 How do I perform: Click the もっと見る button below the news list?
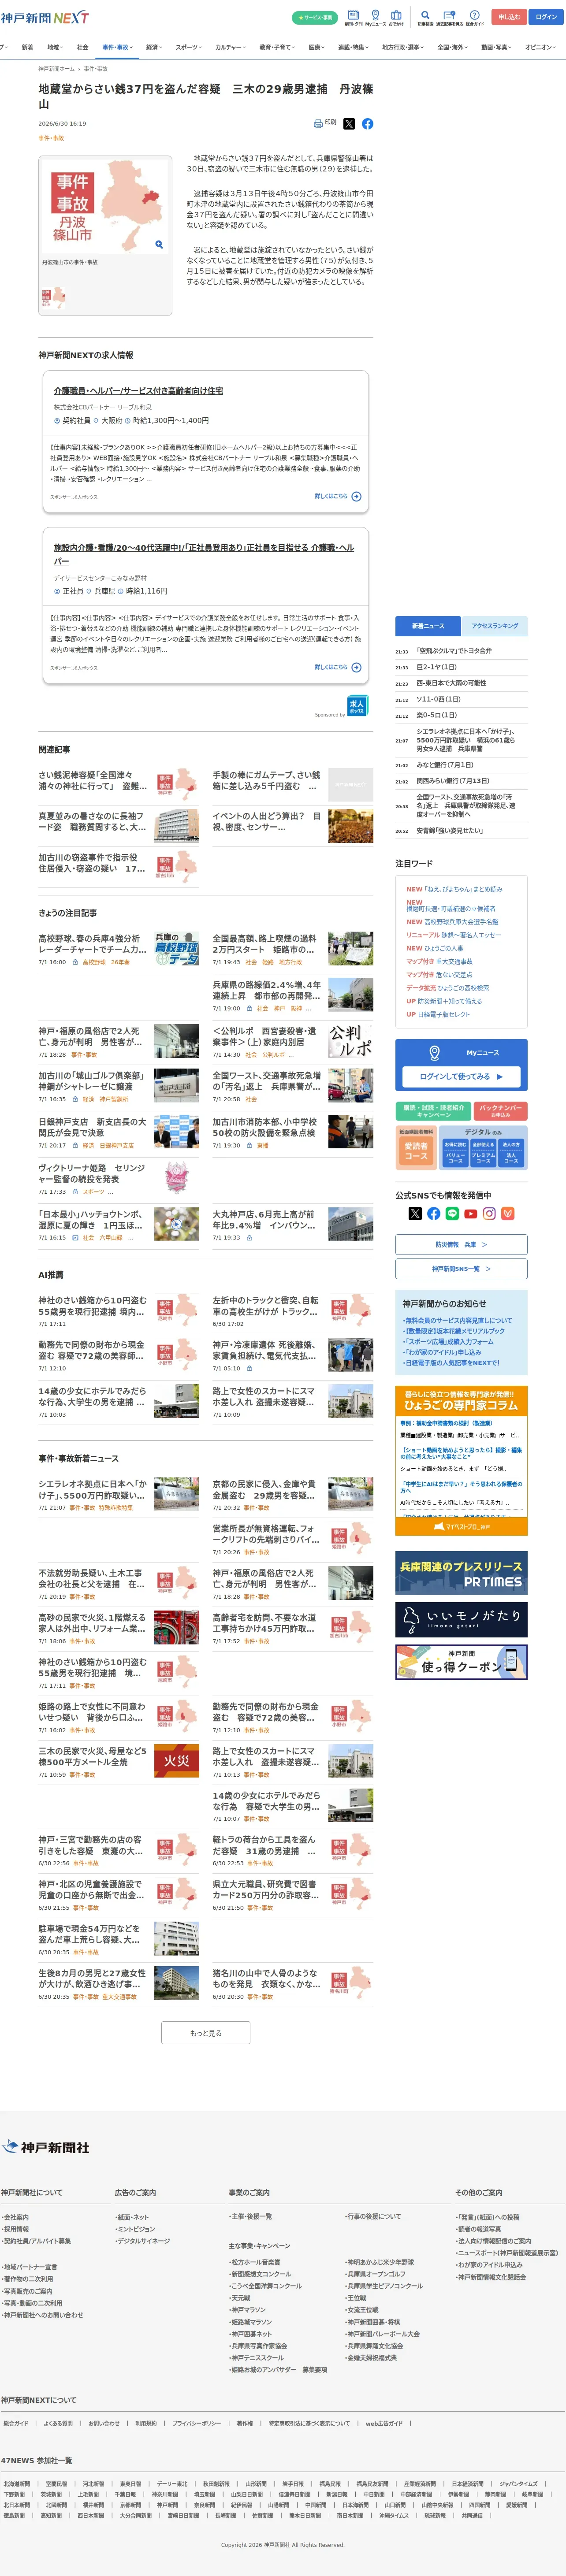(206, 2033)
